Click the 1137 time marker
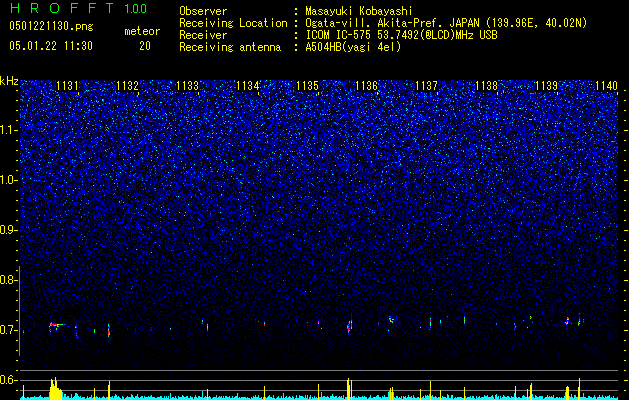The width and height of the screenshot is (629, 400). [426, 86]
